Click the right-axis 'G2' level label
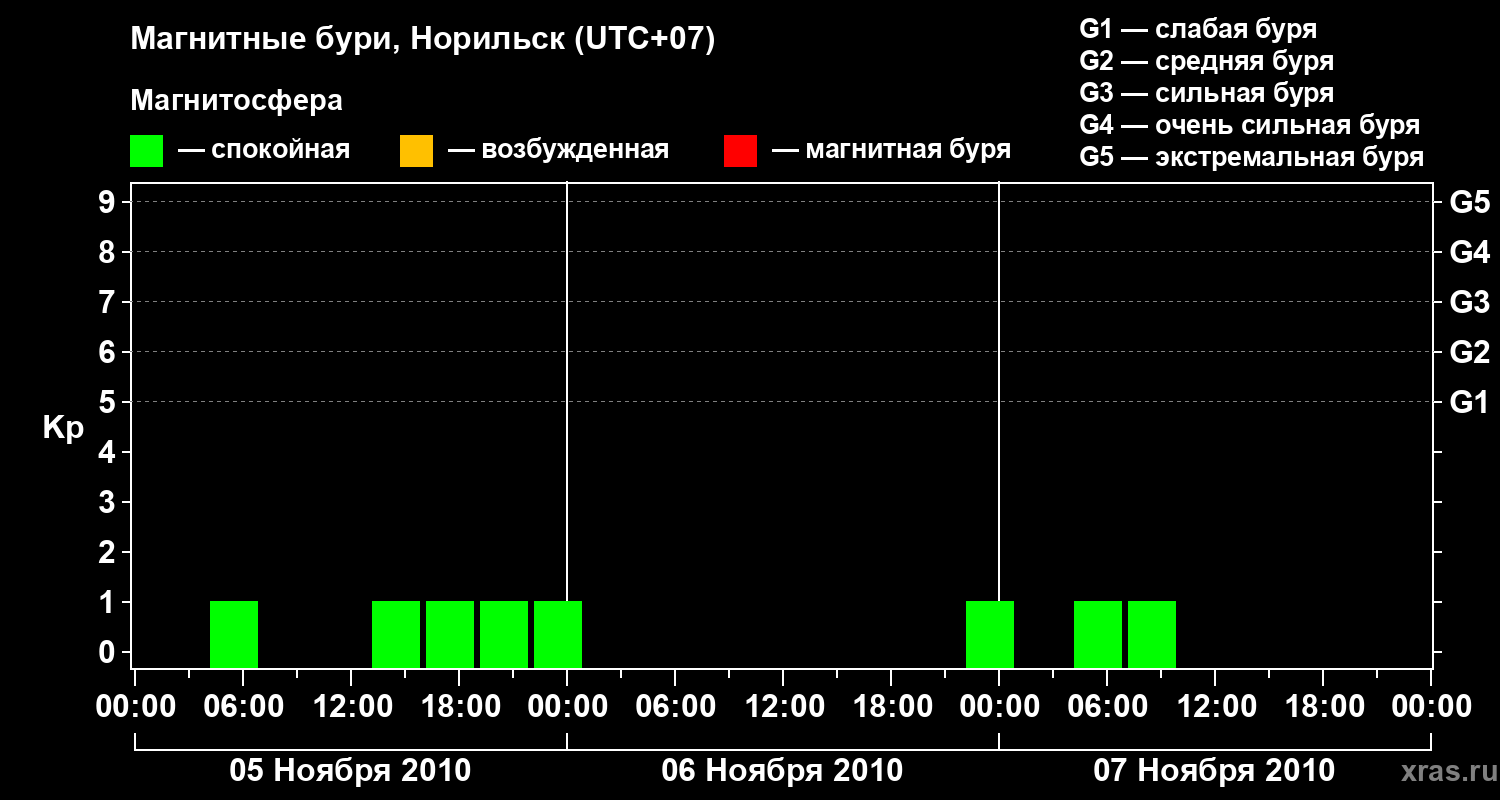The width and height of the screenshot is (1500, 800). click(1470, 352)
